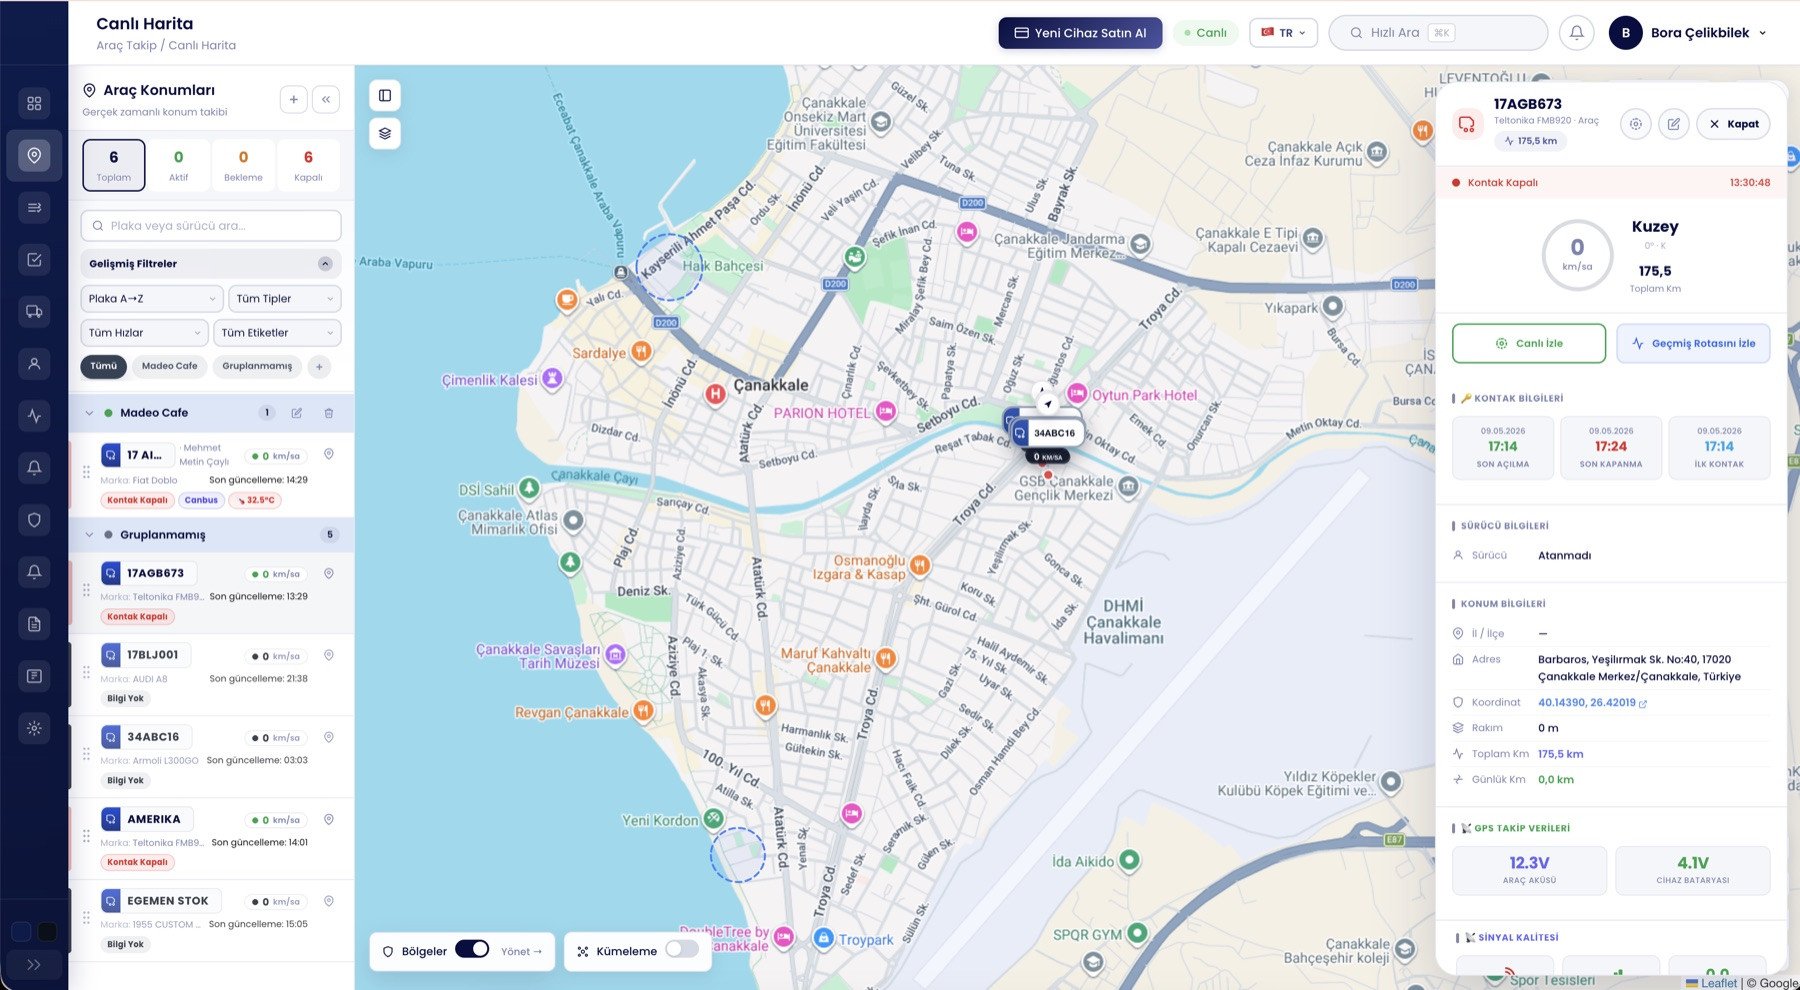Open the settings gear sidebar icon

34,728
